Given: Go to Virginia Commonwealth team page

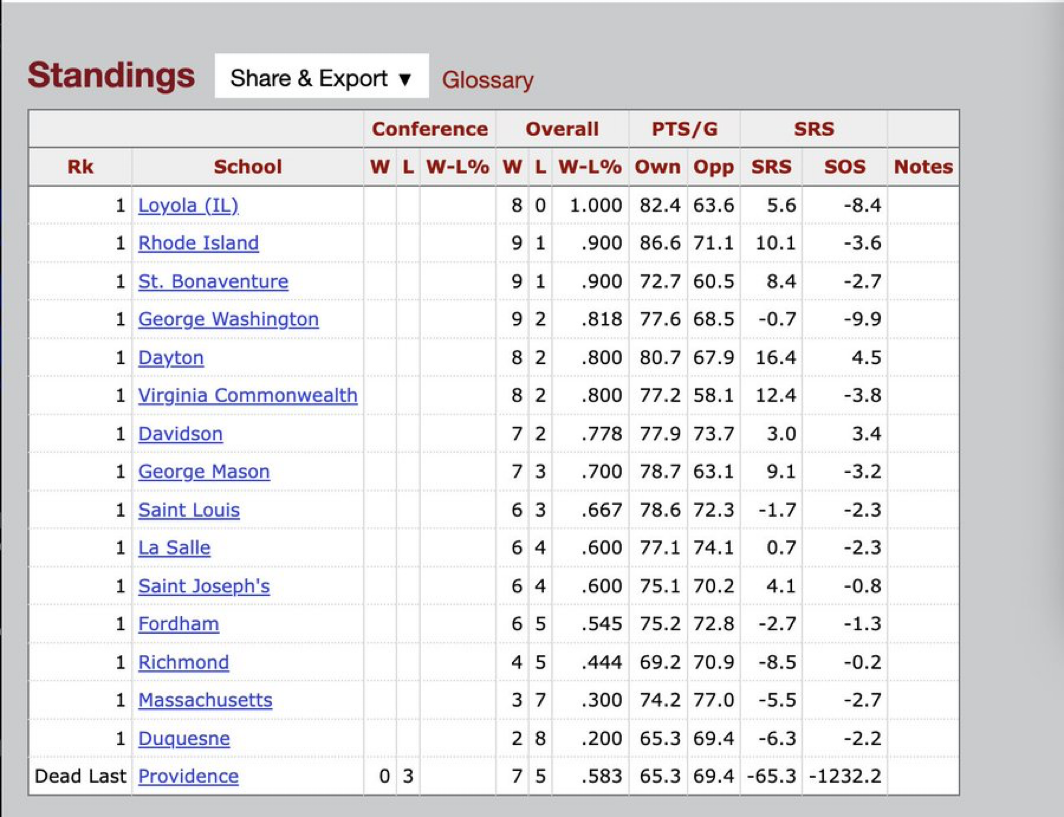Looking at the screenshot, I should 247,395.
